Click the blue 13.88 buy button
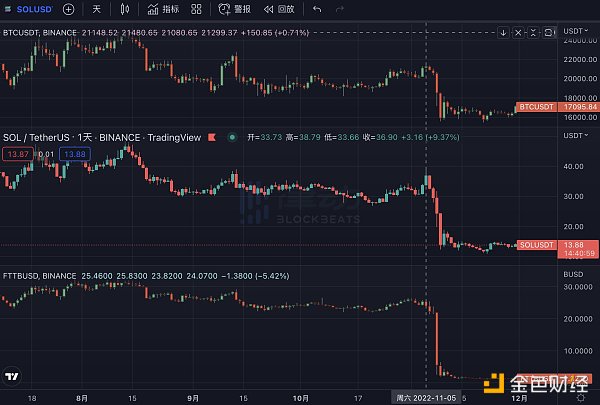600x405 pixels. pos(74,153)
